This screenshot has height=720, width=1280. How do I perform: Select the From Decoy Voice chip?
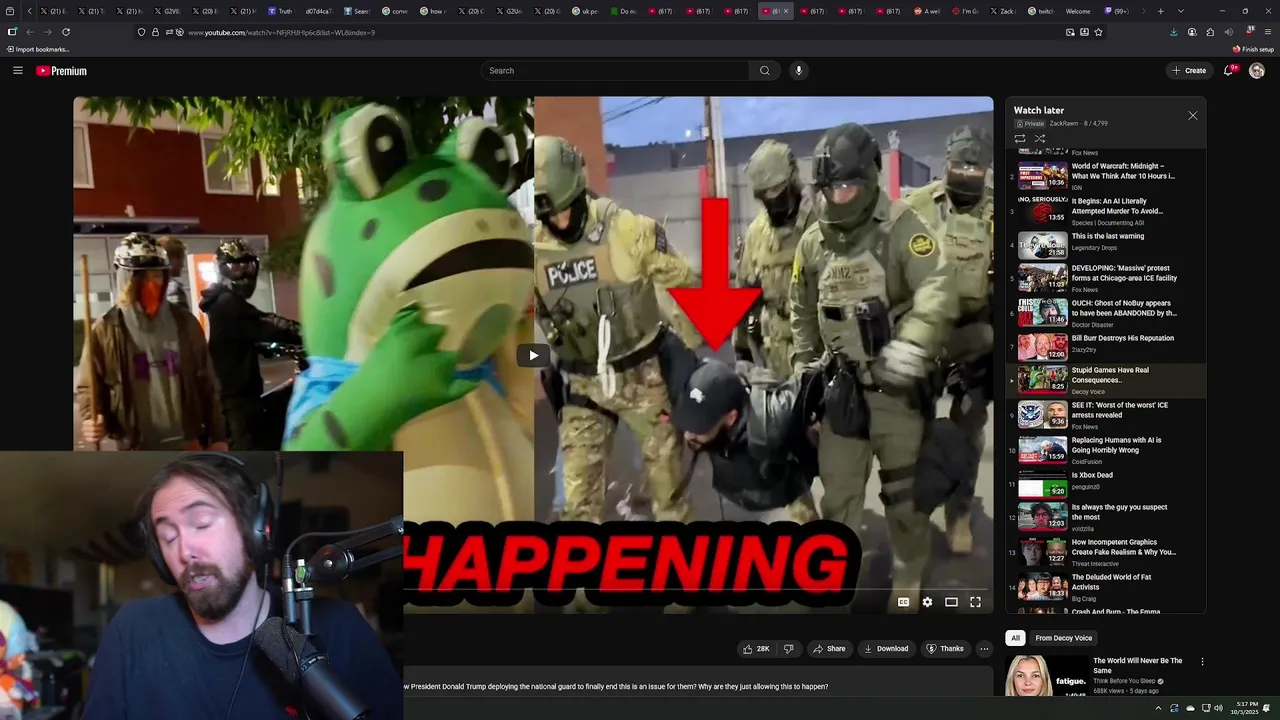click(1063, 638)
